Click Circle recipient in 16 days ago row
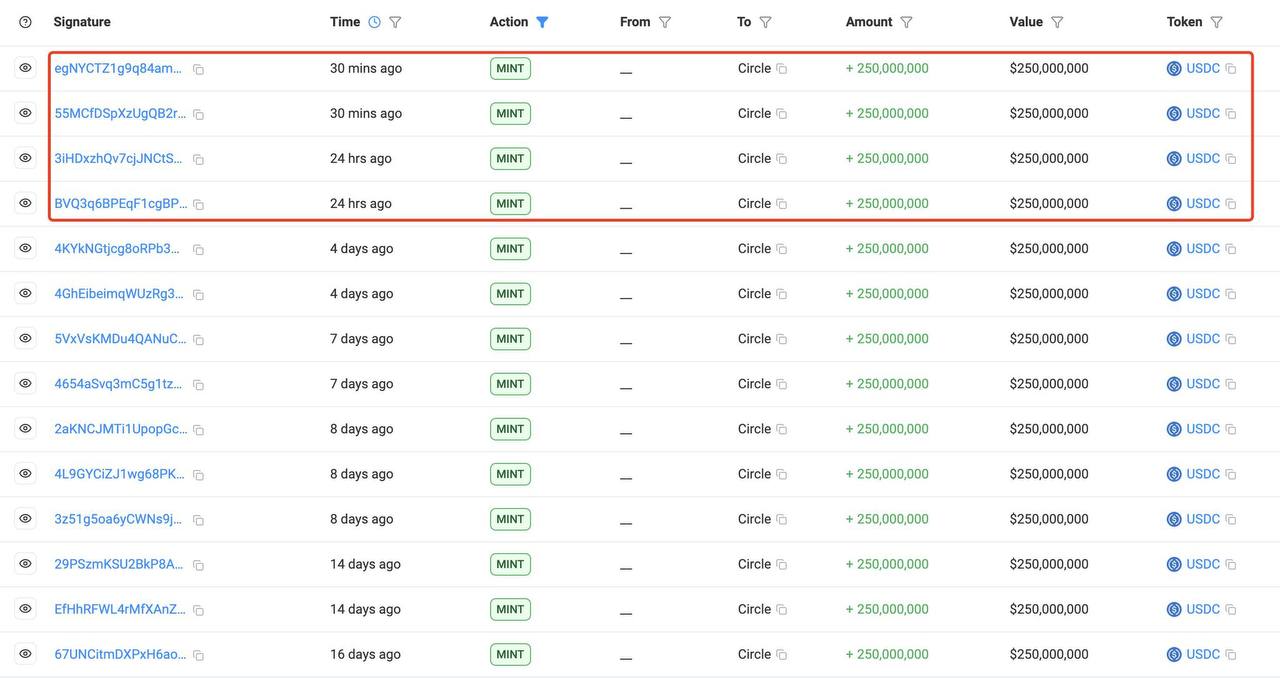The image size is (1280, 678). (x=754, y=654)
